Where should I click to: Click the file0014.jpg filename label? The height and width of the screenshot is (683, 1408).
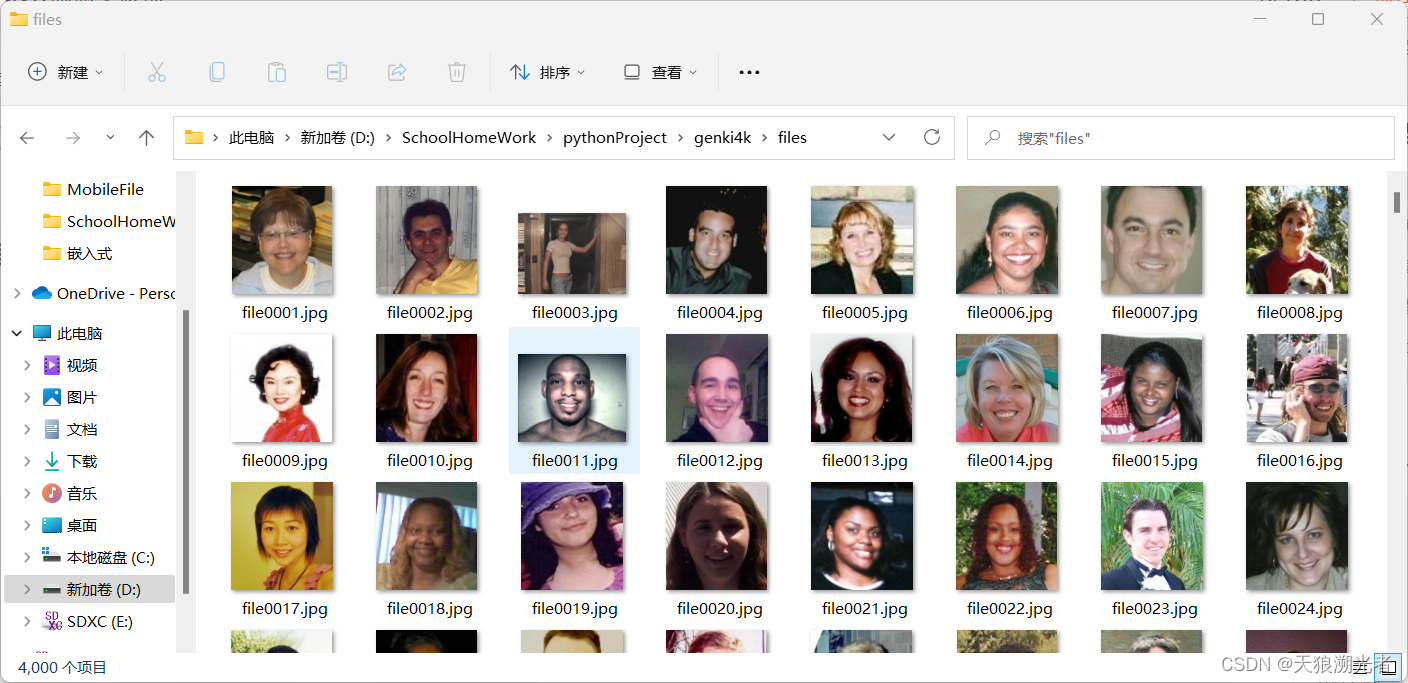pos(1010,461)
